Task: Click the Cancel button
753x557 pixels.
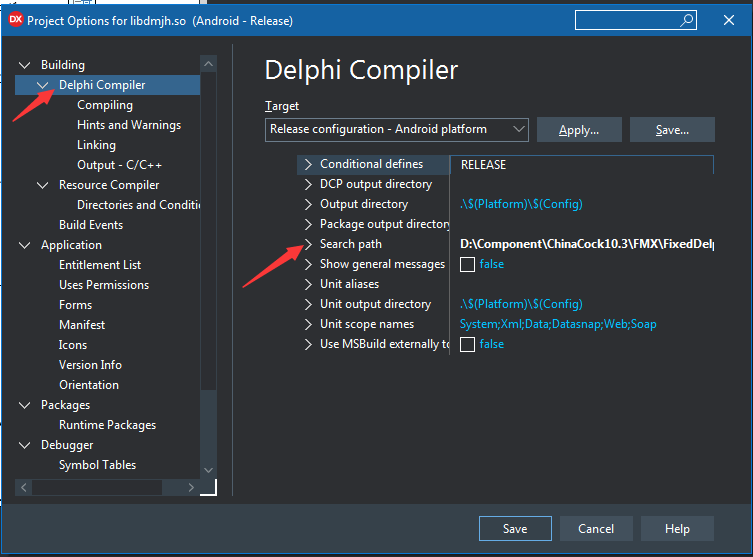Action: click(596, 529)
